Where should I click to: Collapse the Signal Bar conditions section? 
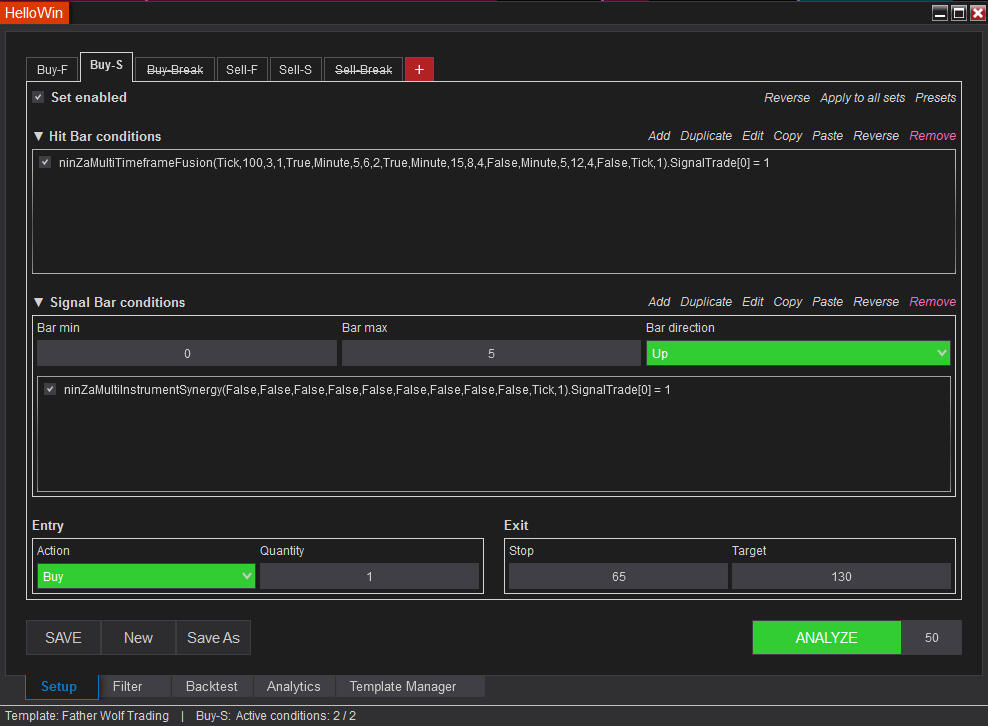(39, 302)
